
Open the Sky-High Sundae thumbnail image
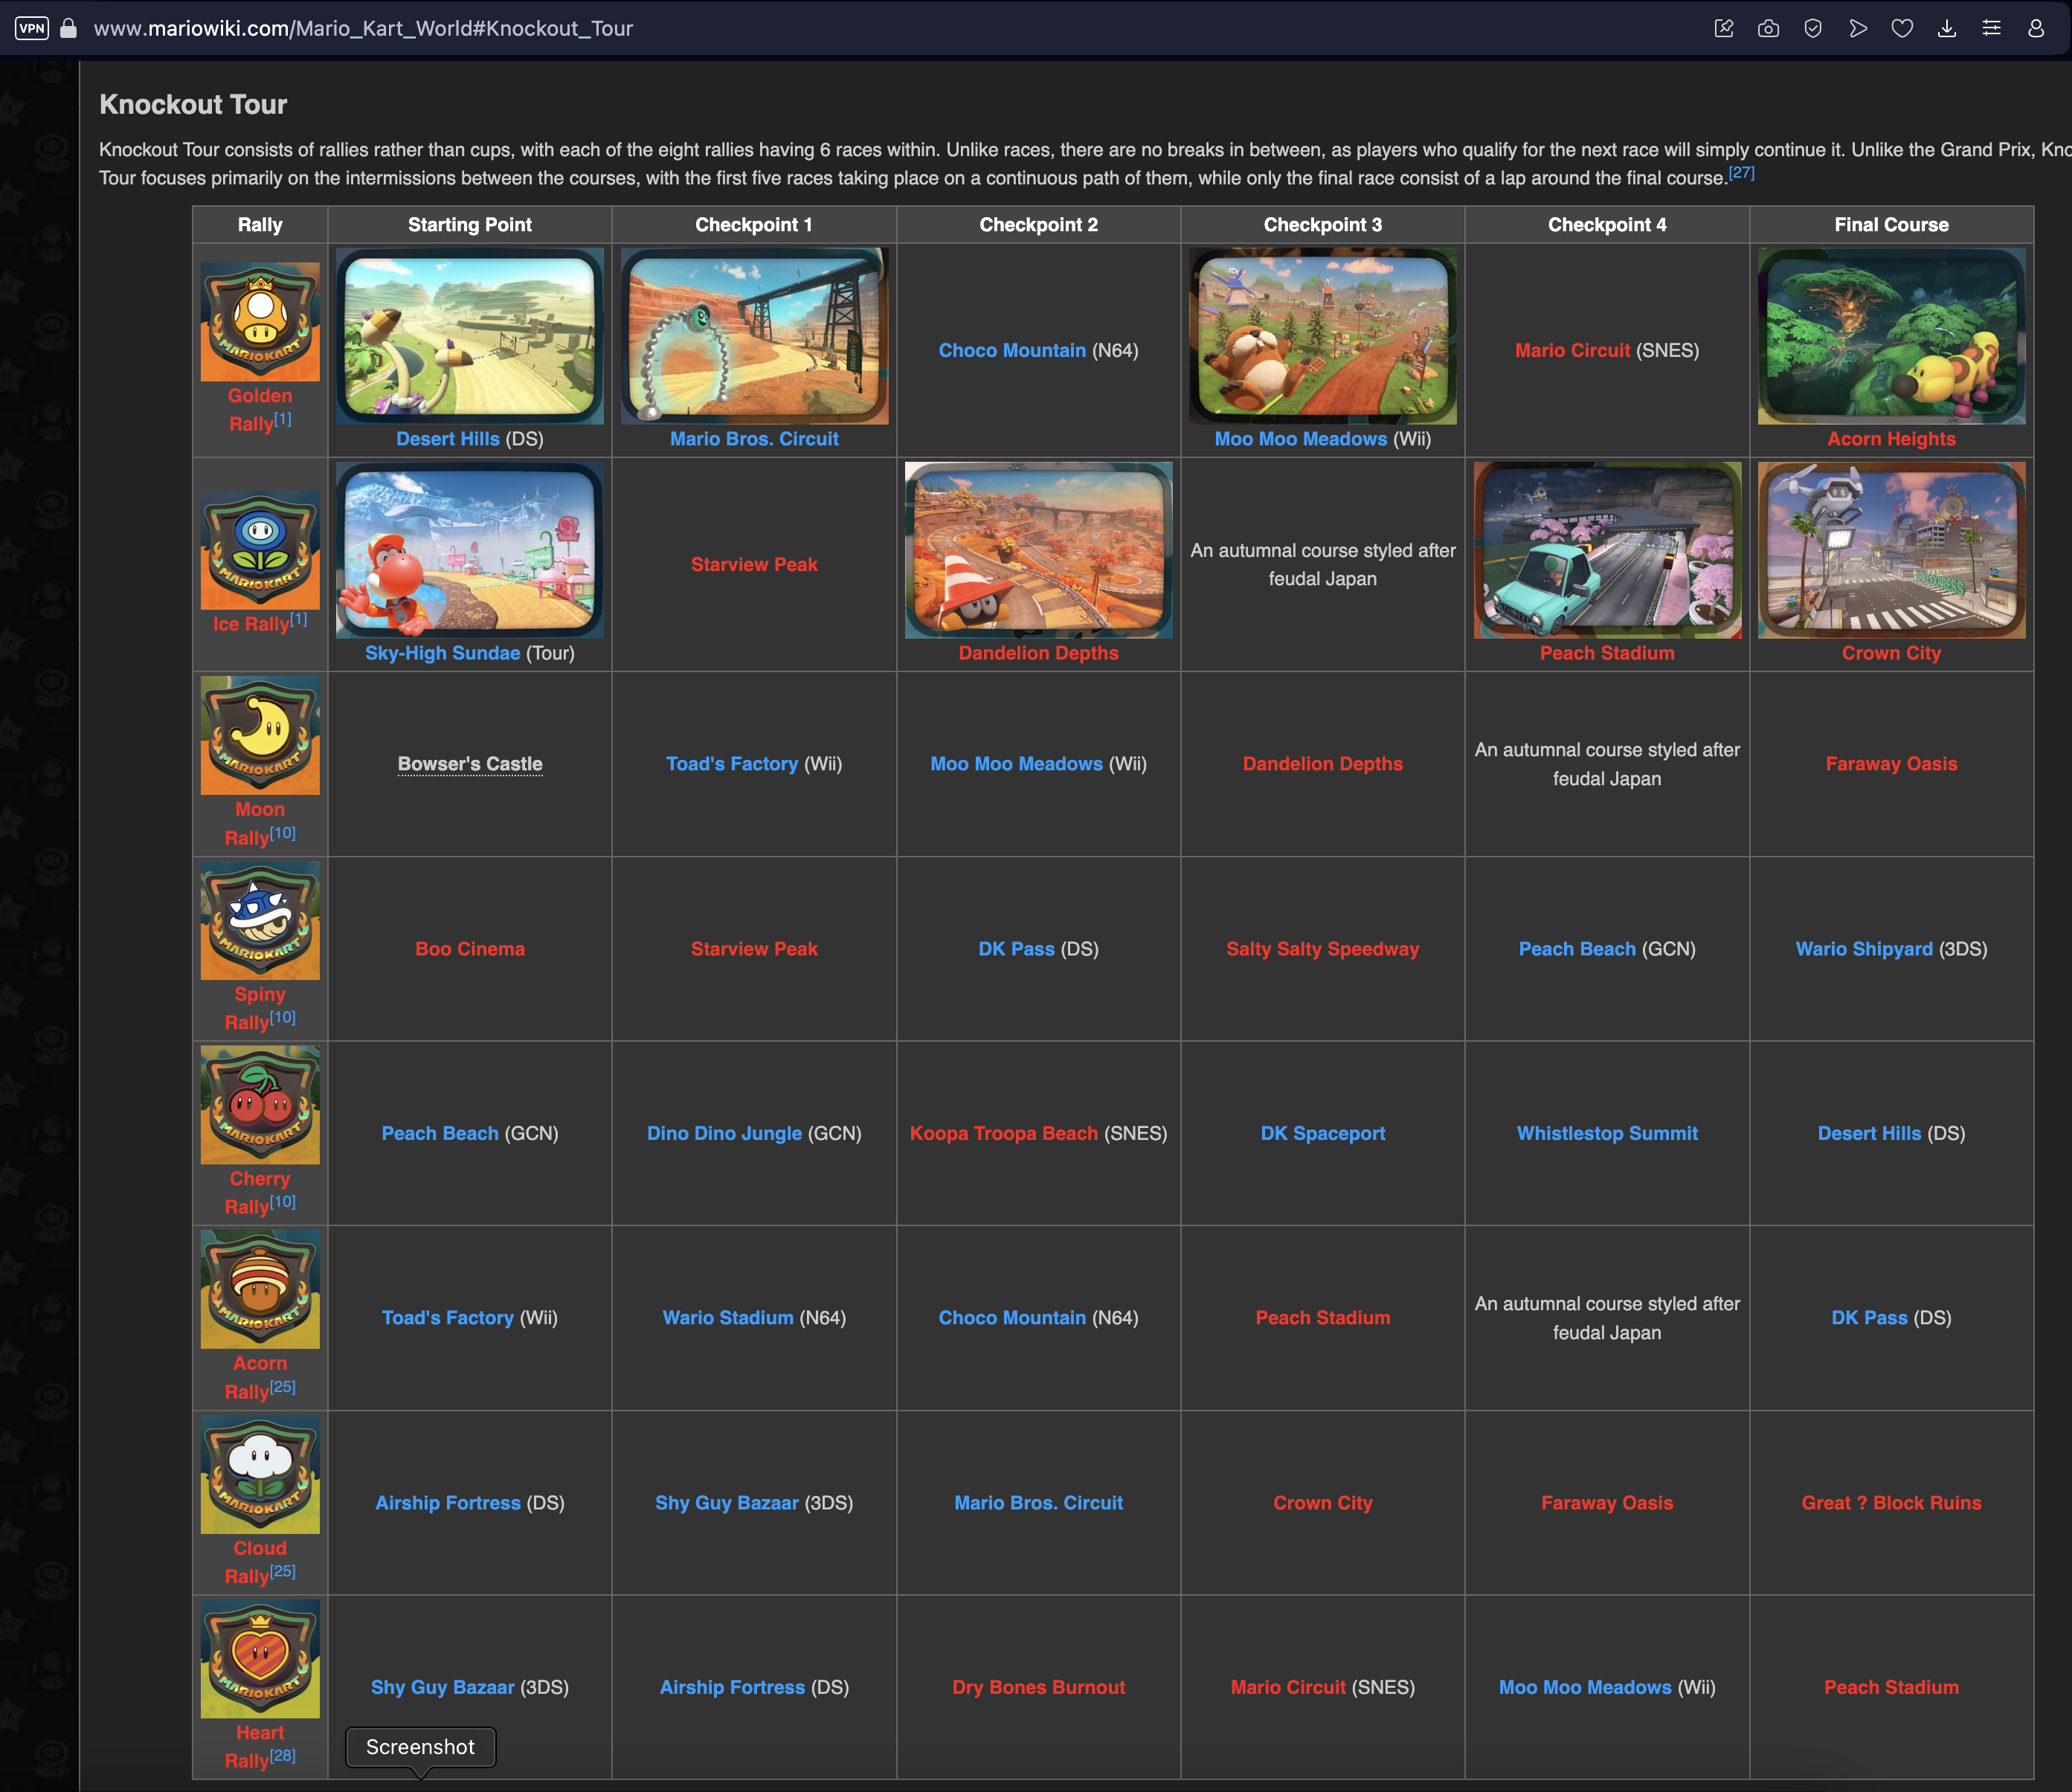click(470, 550)
